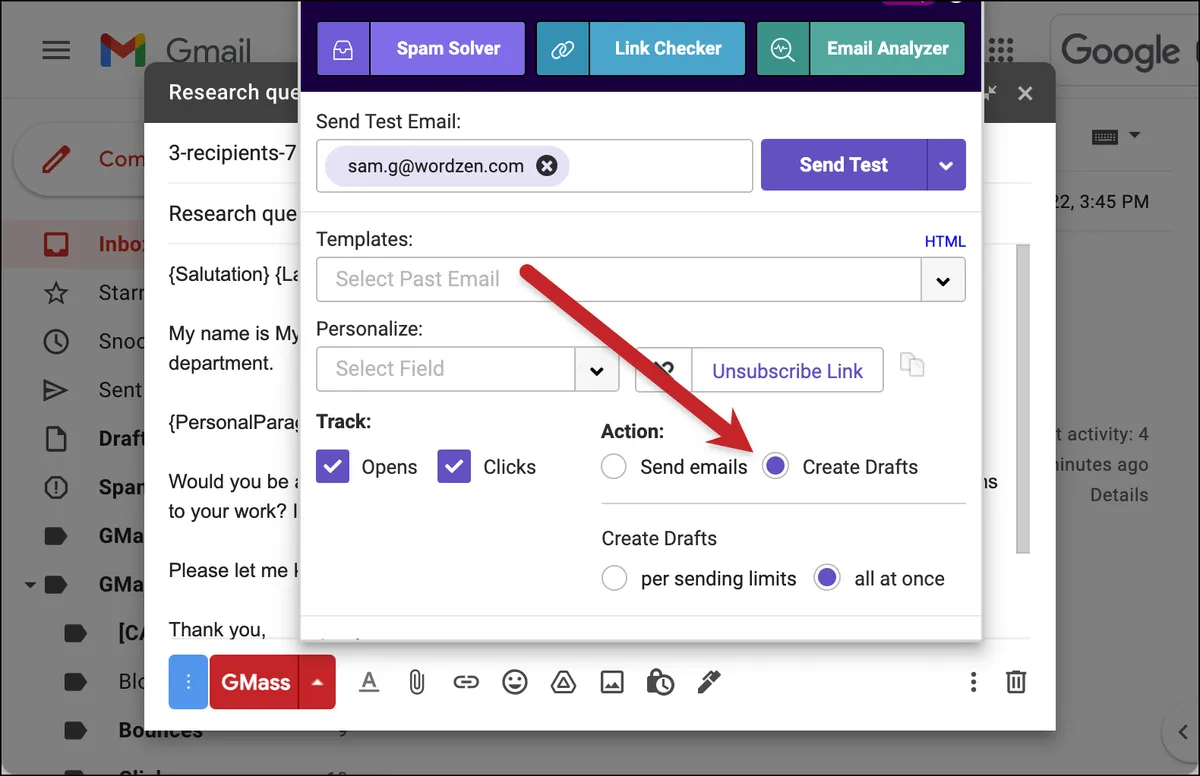This screenshot has width=1200, height=776.
Task: Click the Details link for account activity
Action: (1118, 495)
